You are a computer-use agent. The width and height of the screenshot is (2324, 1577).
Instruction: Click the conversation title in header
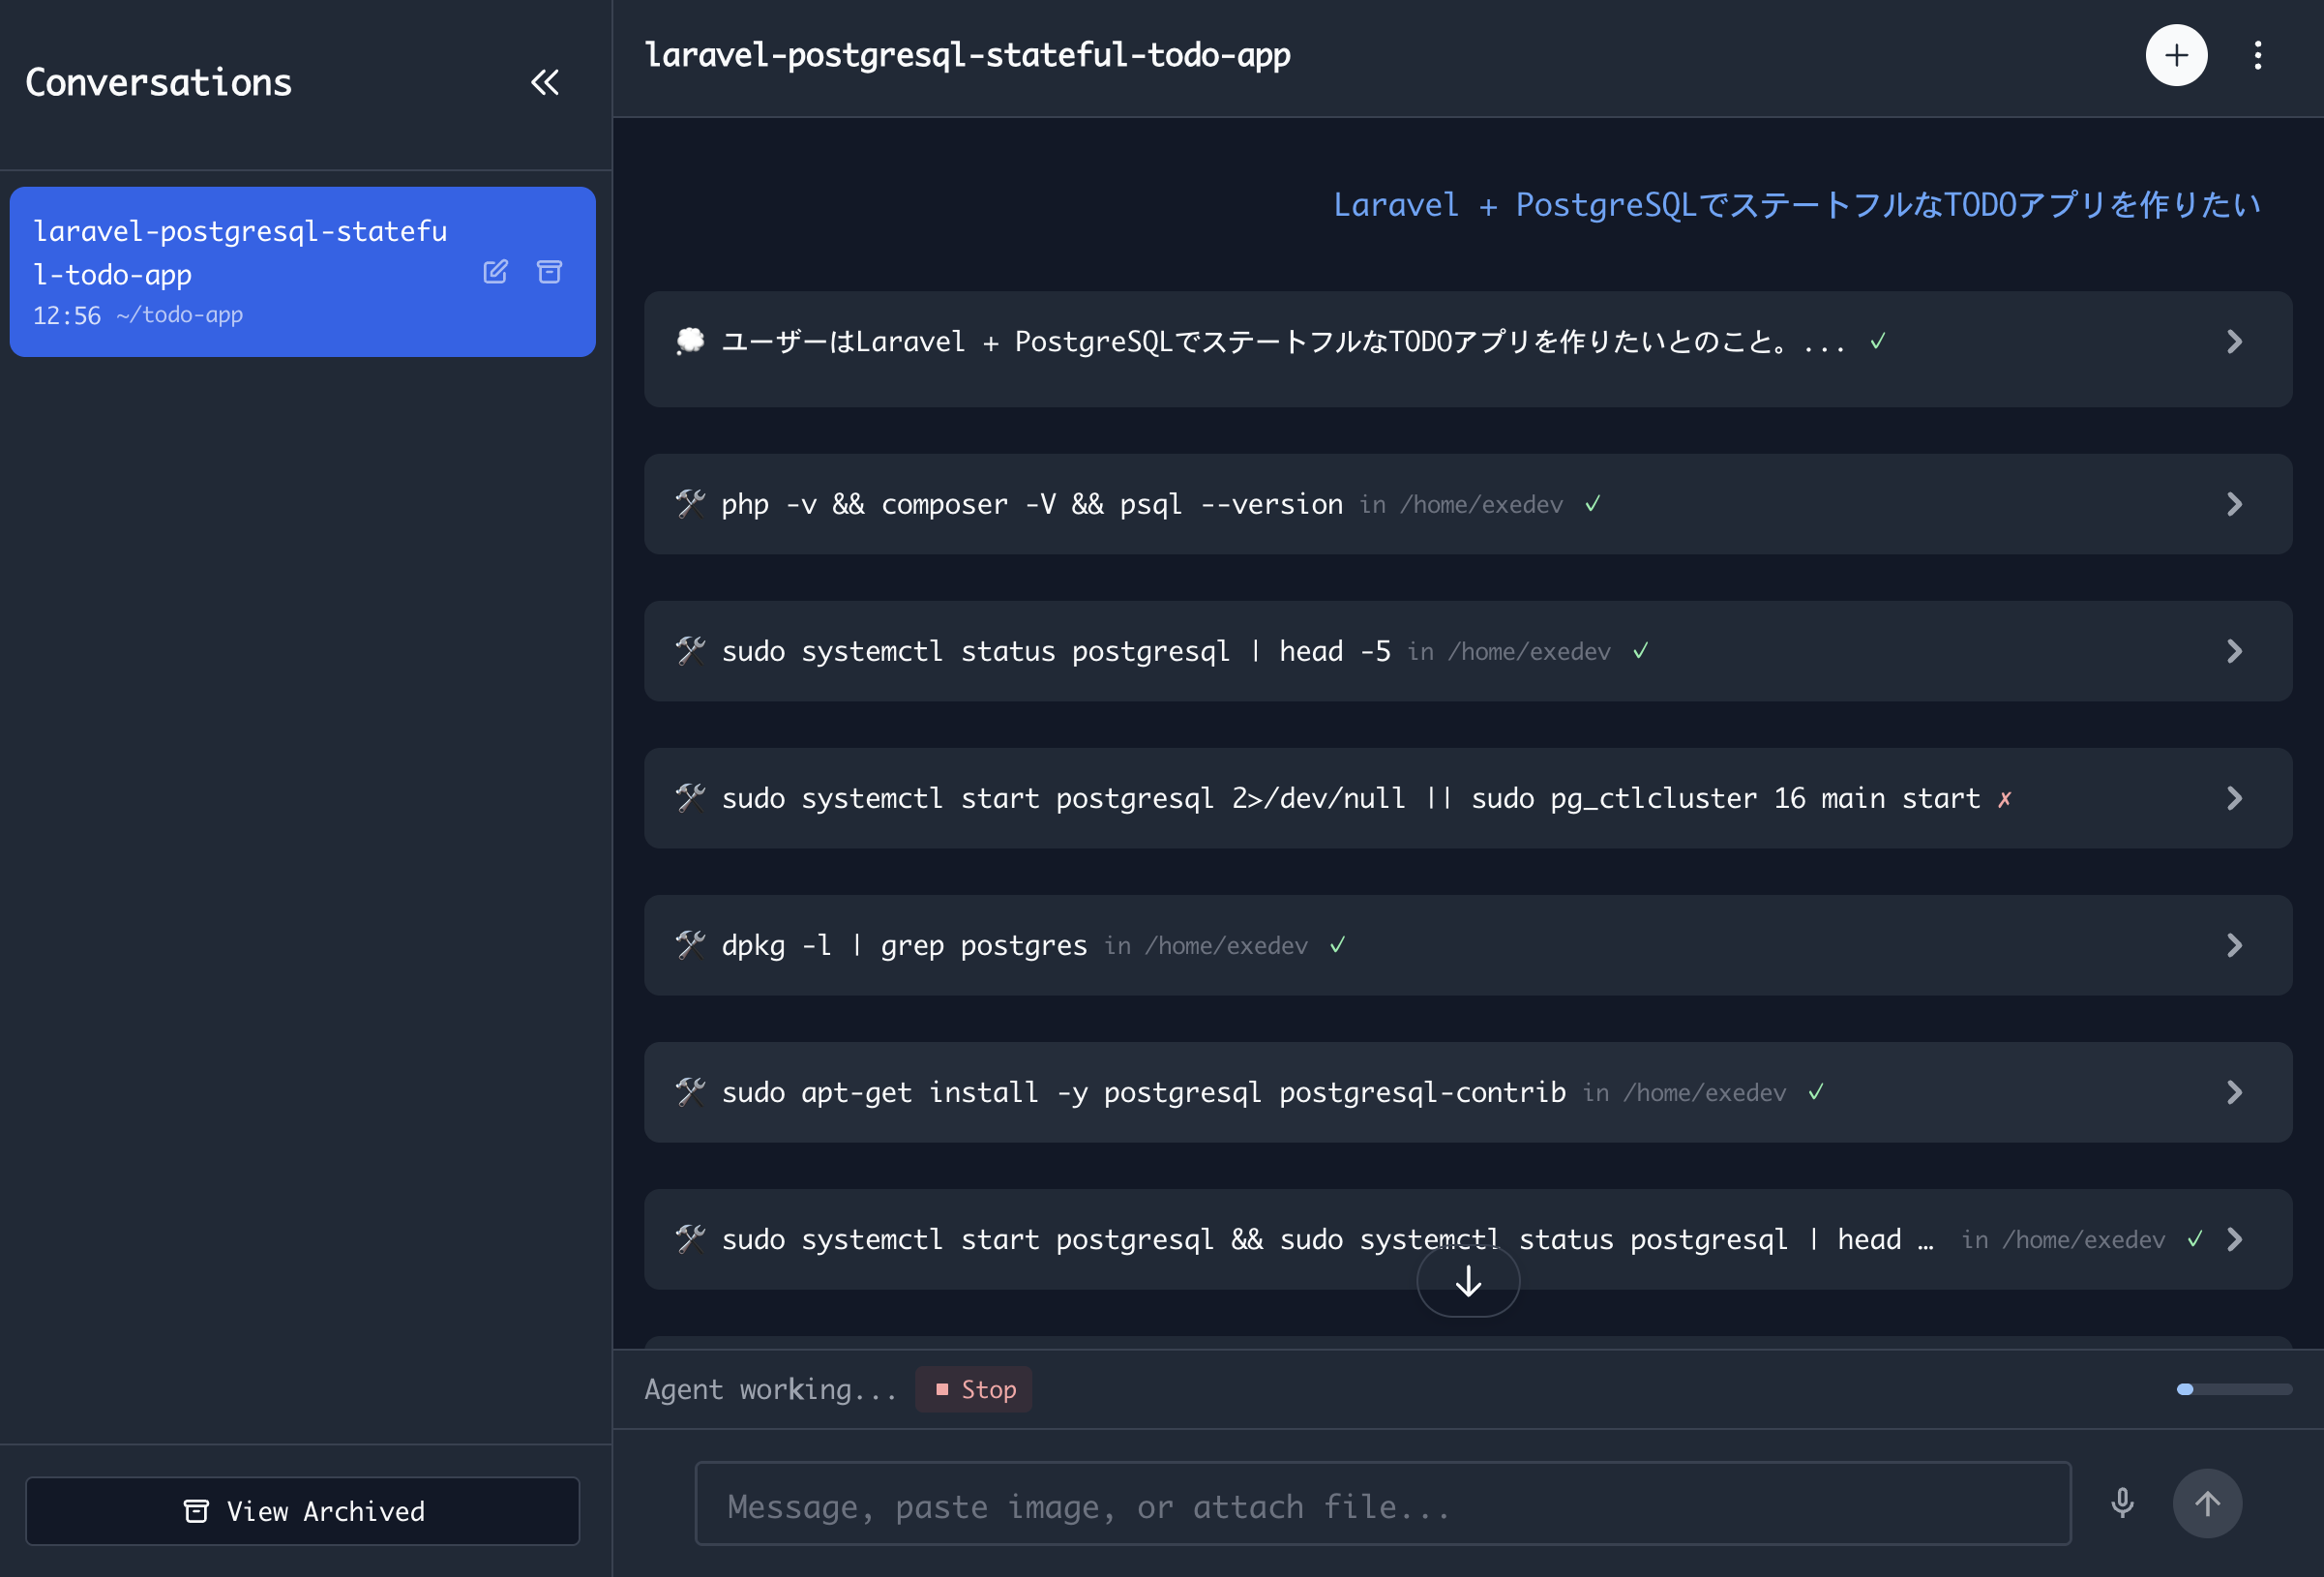coord(967,55)
